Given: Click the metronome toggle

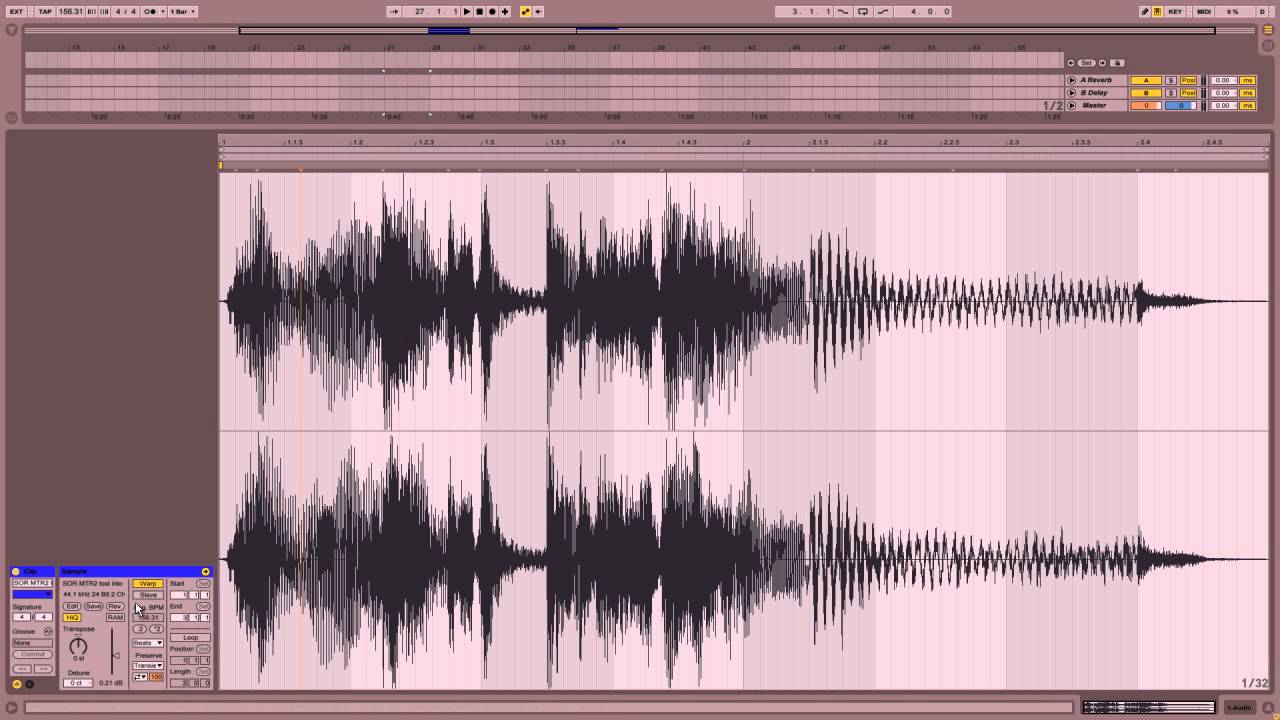Looking at the screenshot, I should pos(151,12).
